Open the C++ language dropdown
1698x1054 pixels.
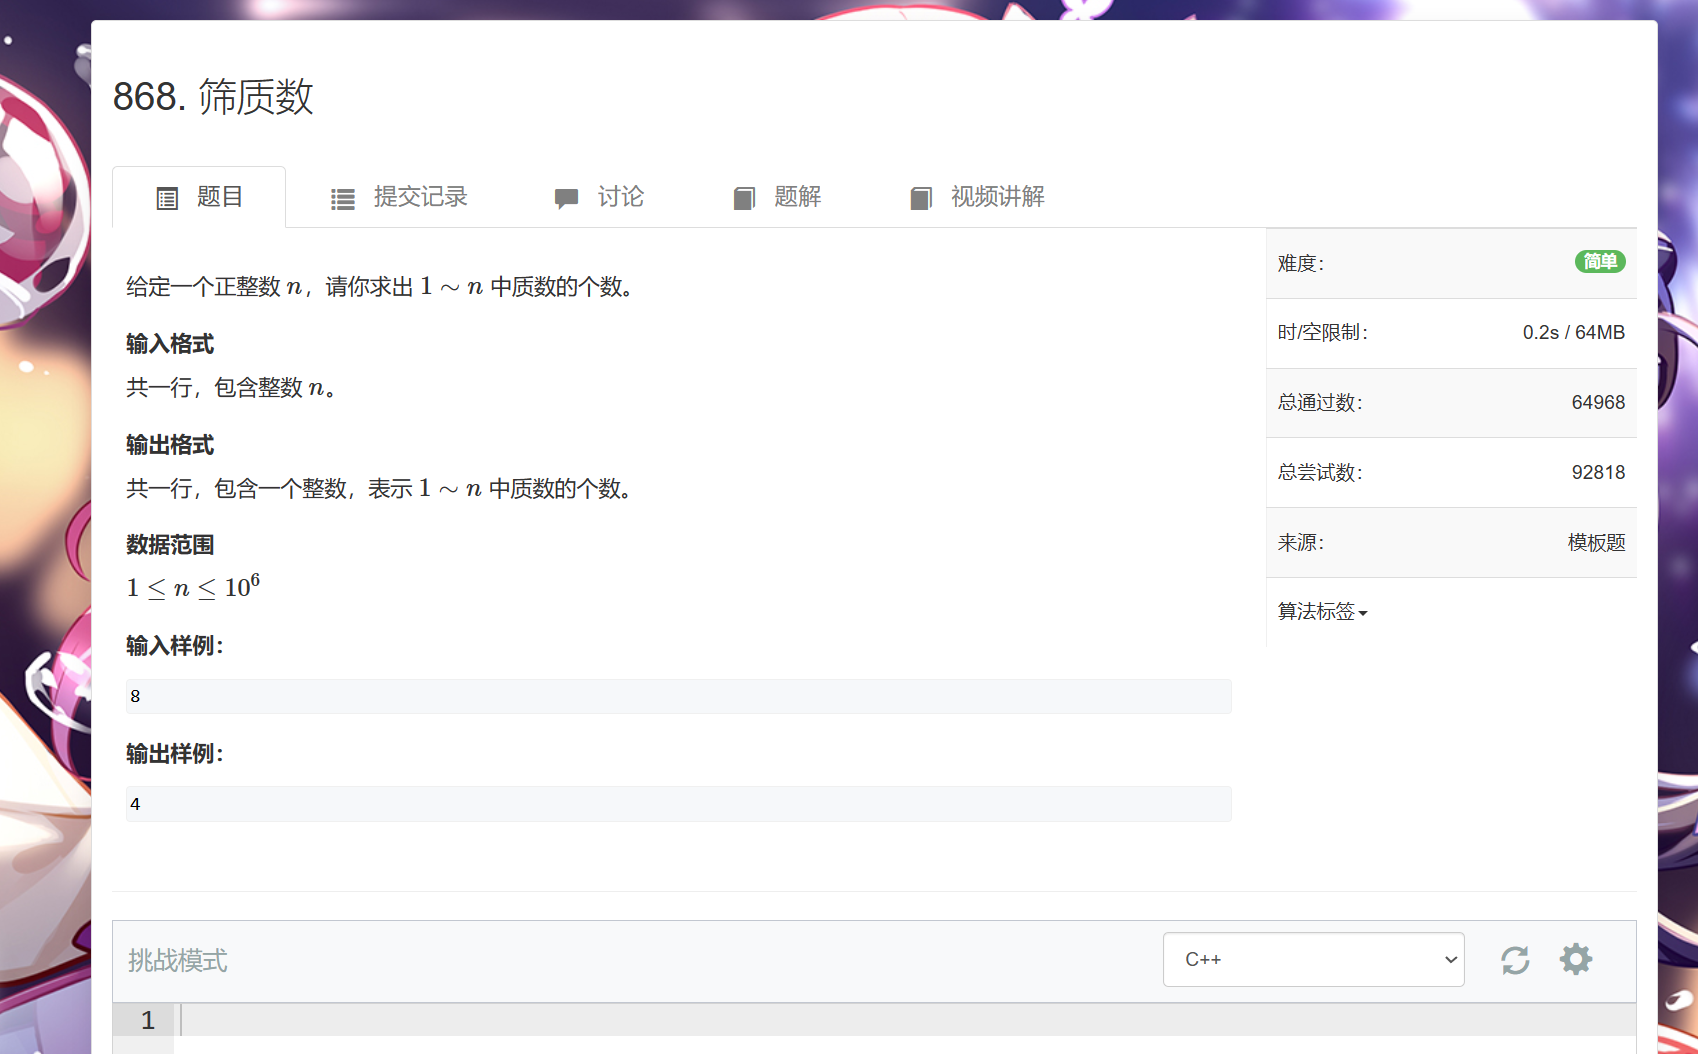coord(1313,959)
